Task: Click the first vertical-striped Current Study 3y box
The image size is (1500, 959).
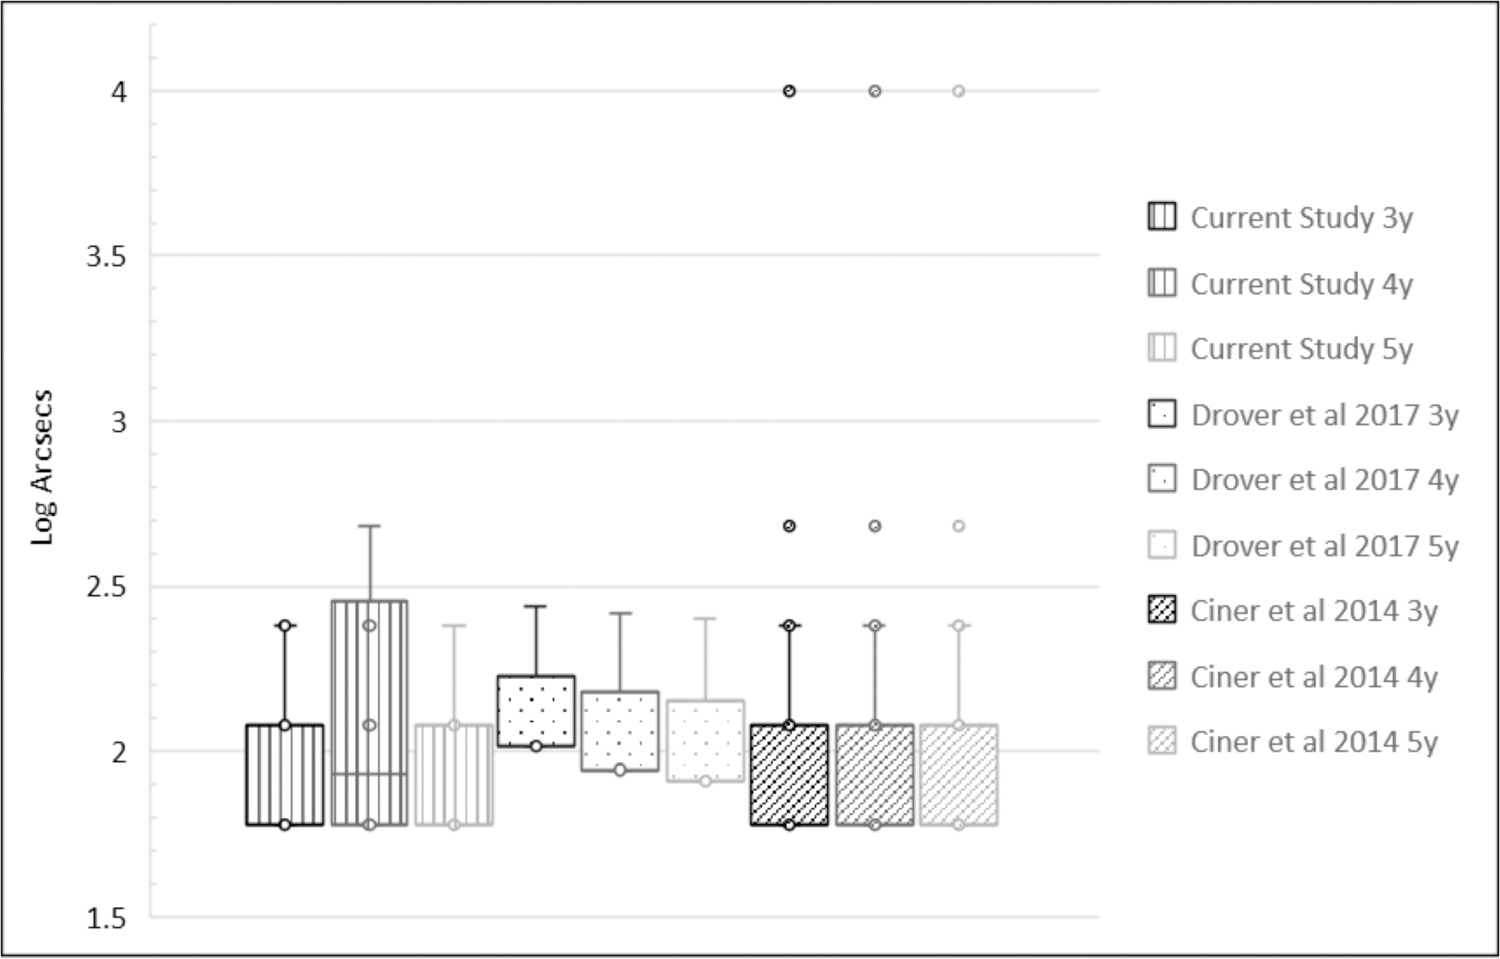Action: (x=285, y=775)
